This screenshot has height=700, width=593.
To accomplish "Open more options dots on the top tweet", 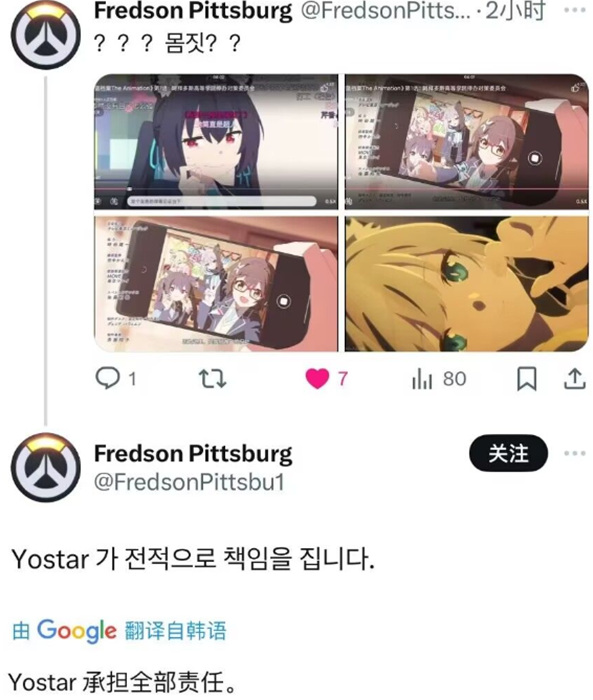I will pyautogui.click(x=575, y=10).
